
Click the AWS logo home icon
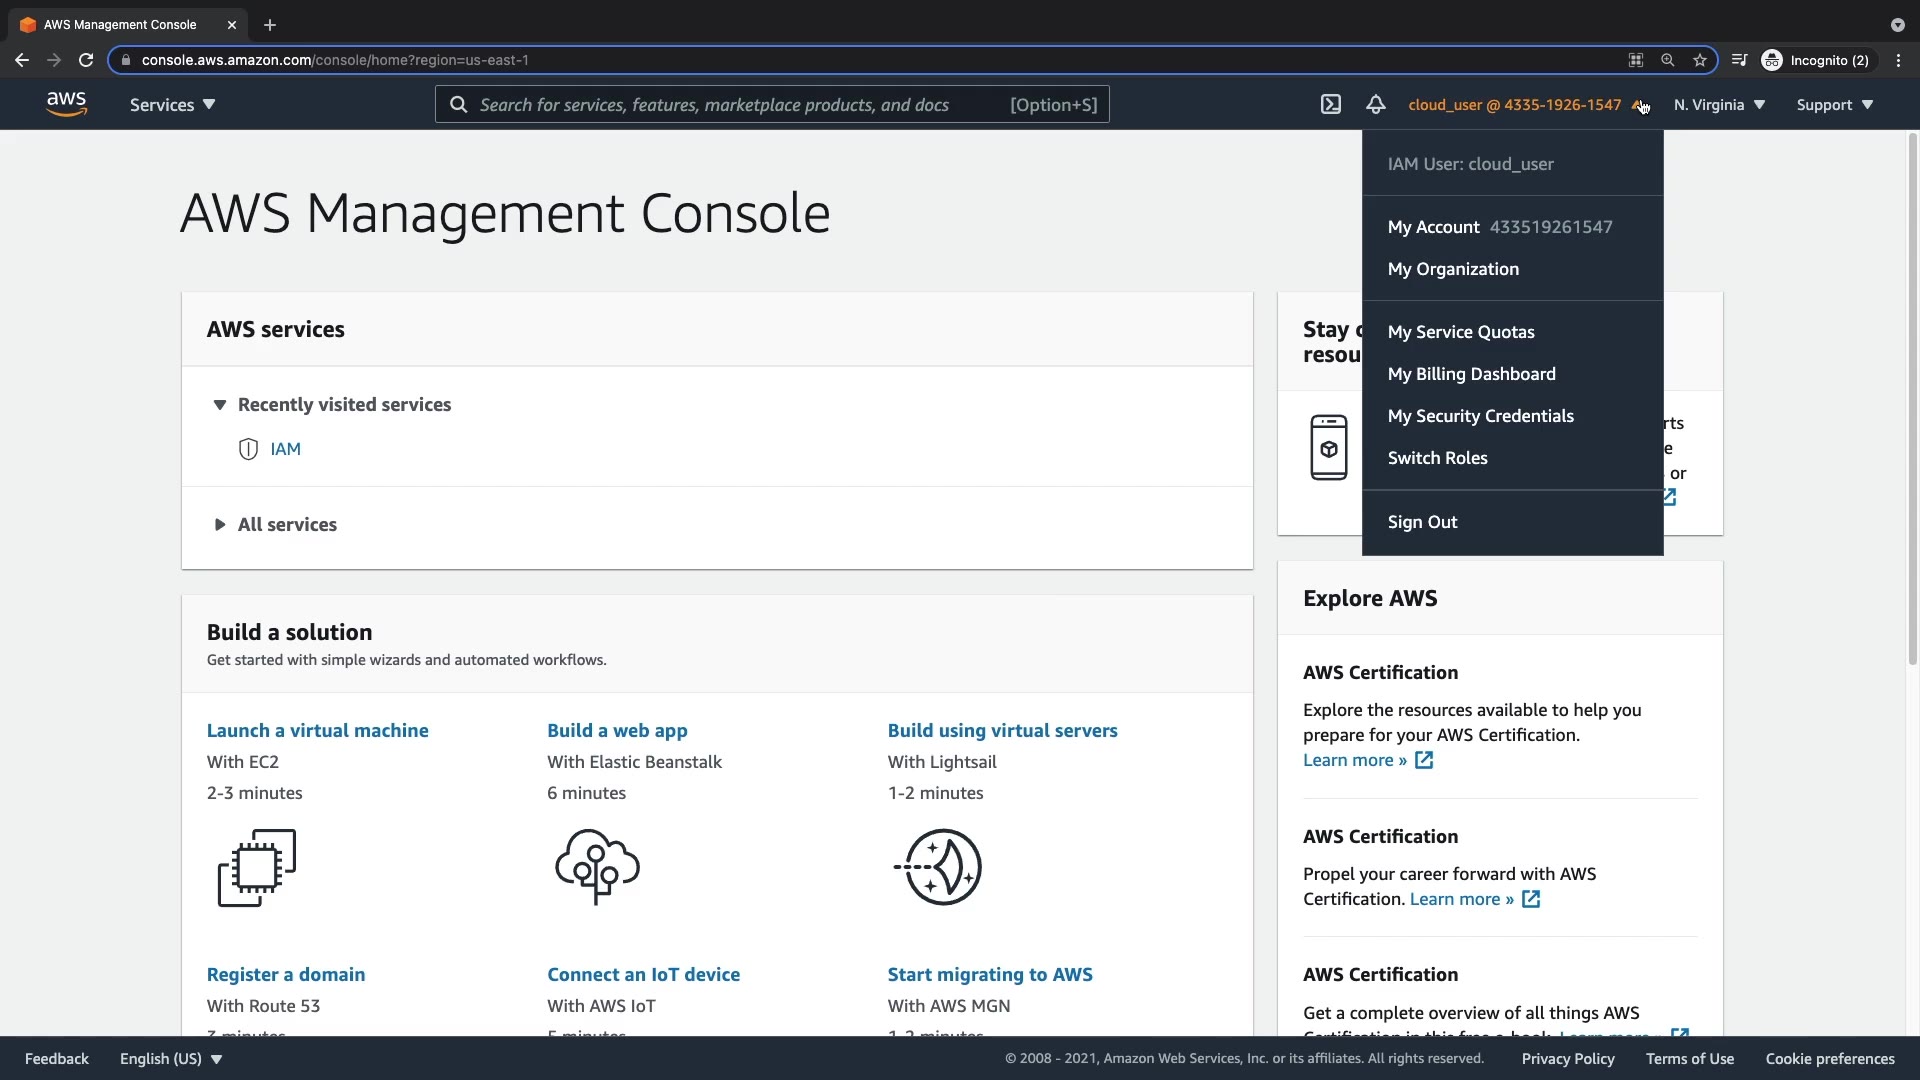click(x=66, y=104)
